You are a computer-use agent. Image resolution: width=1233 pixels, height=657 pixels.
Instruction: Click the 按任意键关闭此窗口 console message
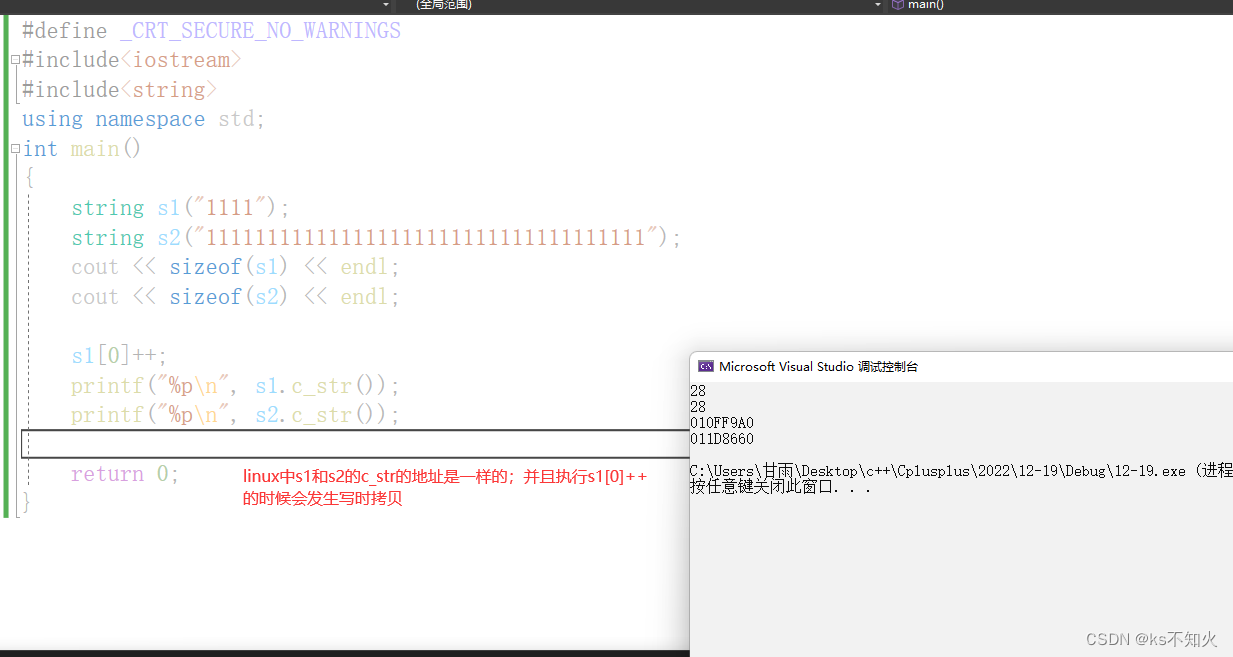tap(780, 487)
